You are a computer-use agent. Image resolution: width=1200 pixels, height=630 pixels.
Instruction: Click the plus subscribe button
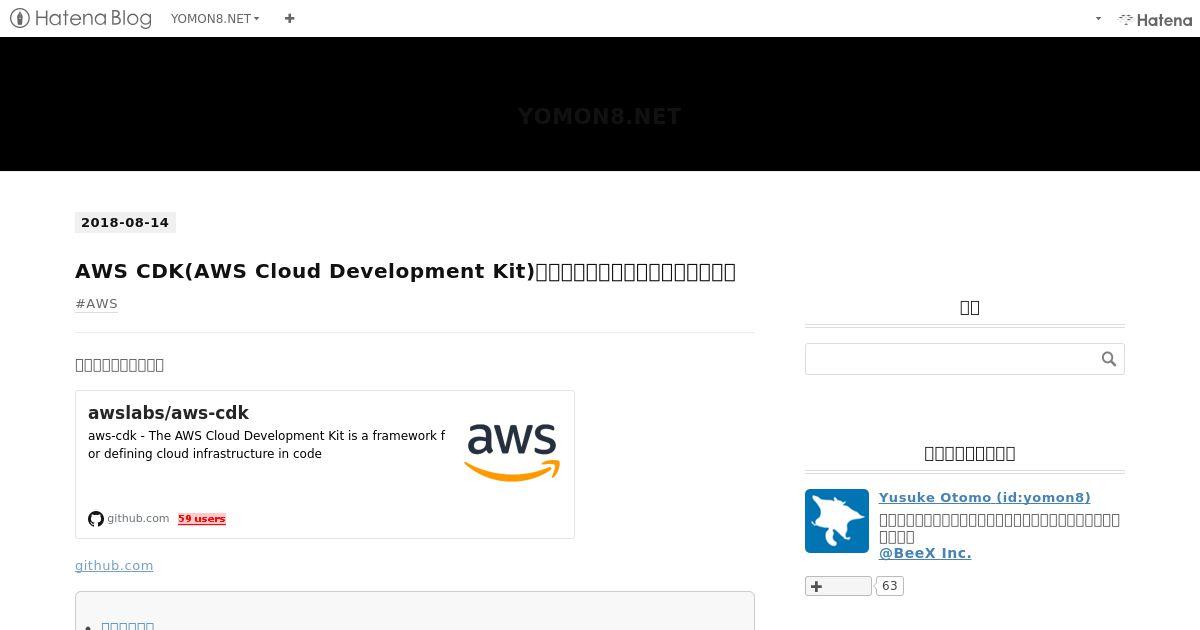click(x=838, y=586)
